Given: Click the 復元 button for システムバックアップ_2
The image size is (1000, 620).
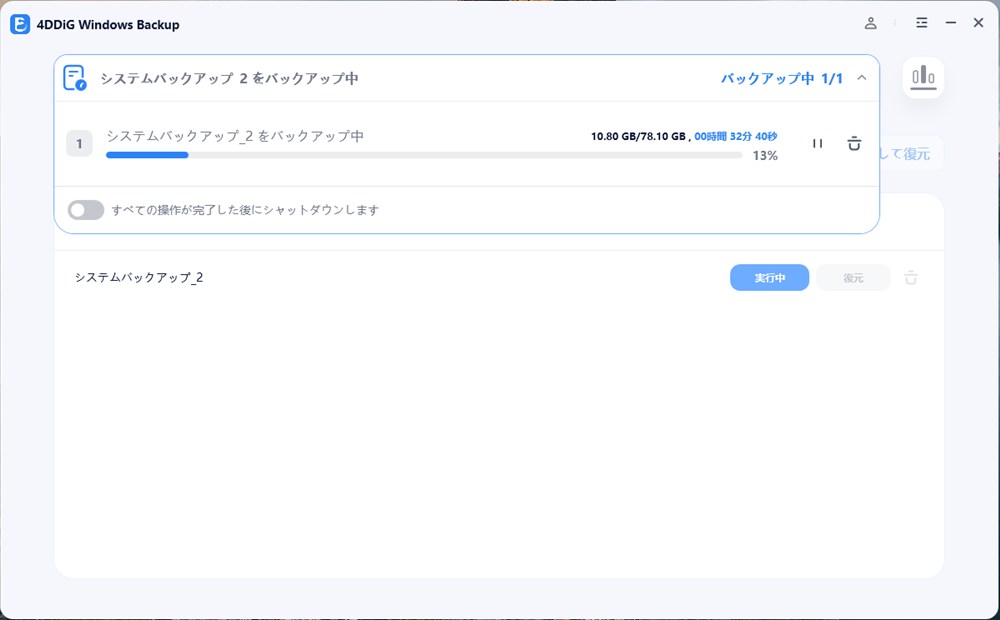Looking at the screenshot, I should [x=853, y=278].
